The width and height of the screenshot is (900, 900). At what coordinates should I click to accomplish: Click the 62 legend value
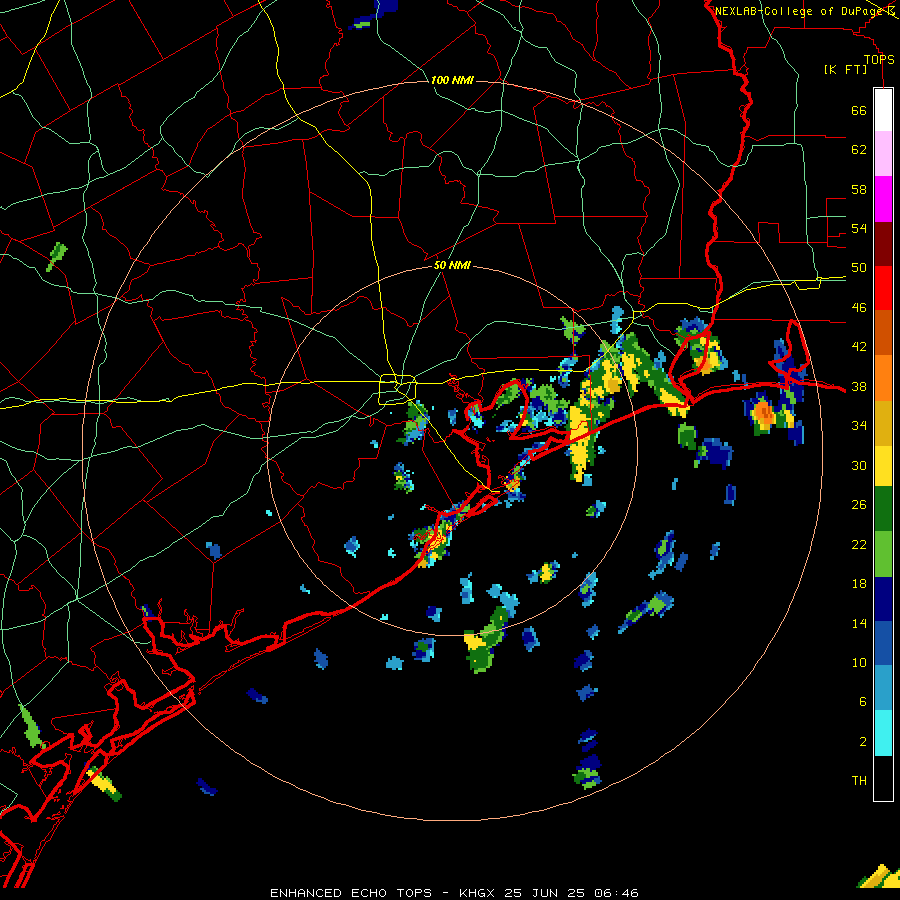pyautogui.click(x=859, y=150)
